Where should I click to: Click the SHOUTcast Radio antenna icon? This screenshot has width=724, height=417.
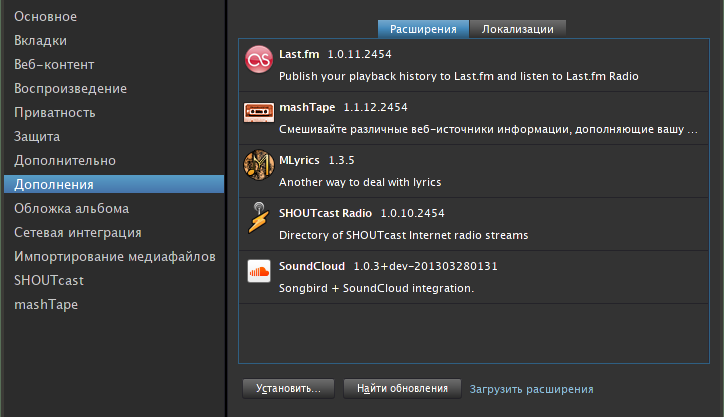tap(259, 218)
